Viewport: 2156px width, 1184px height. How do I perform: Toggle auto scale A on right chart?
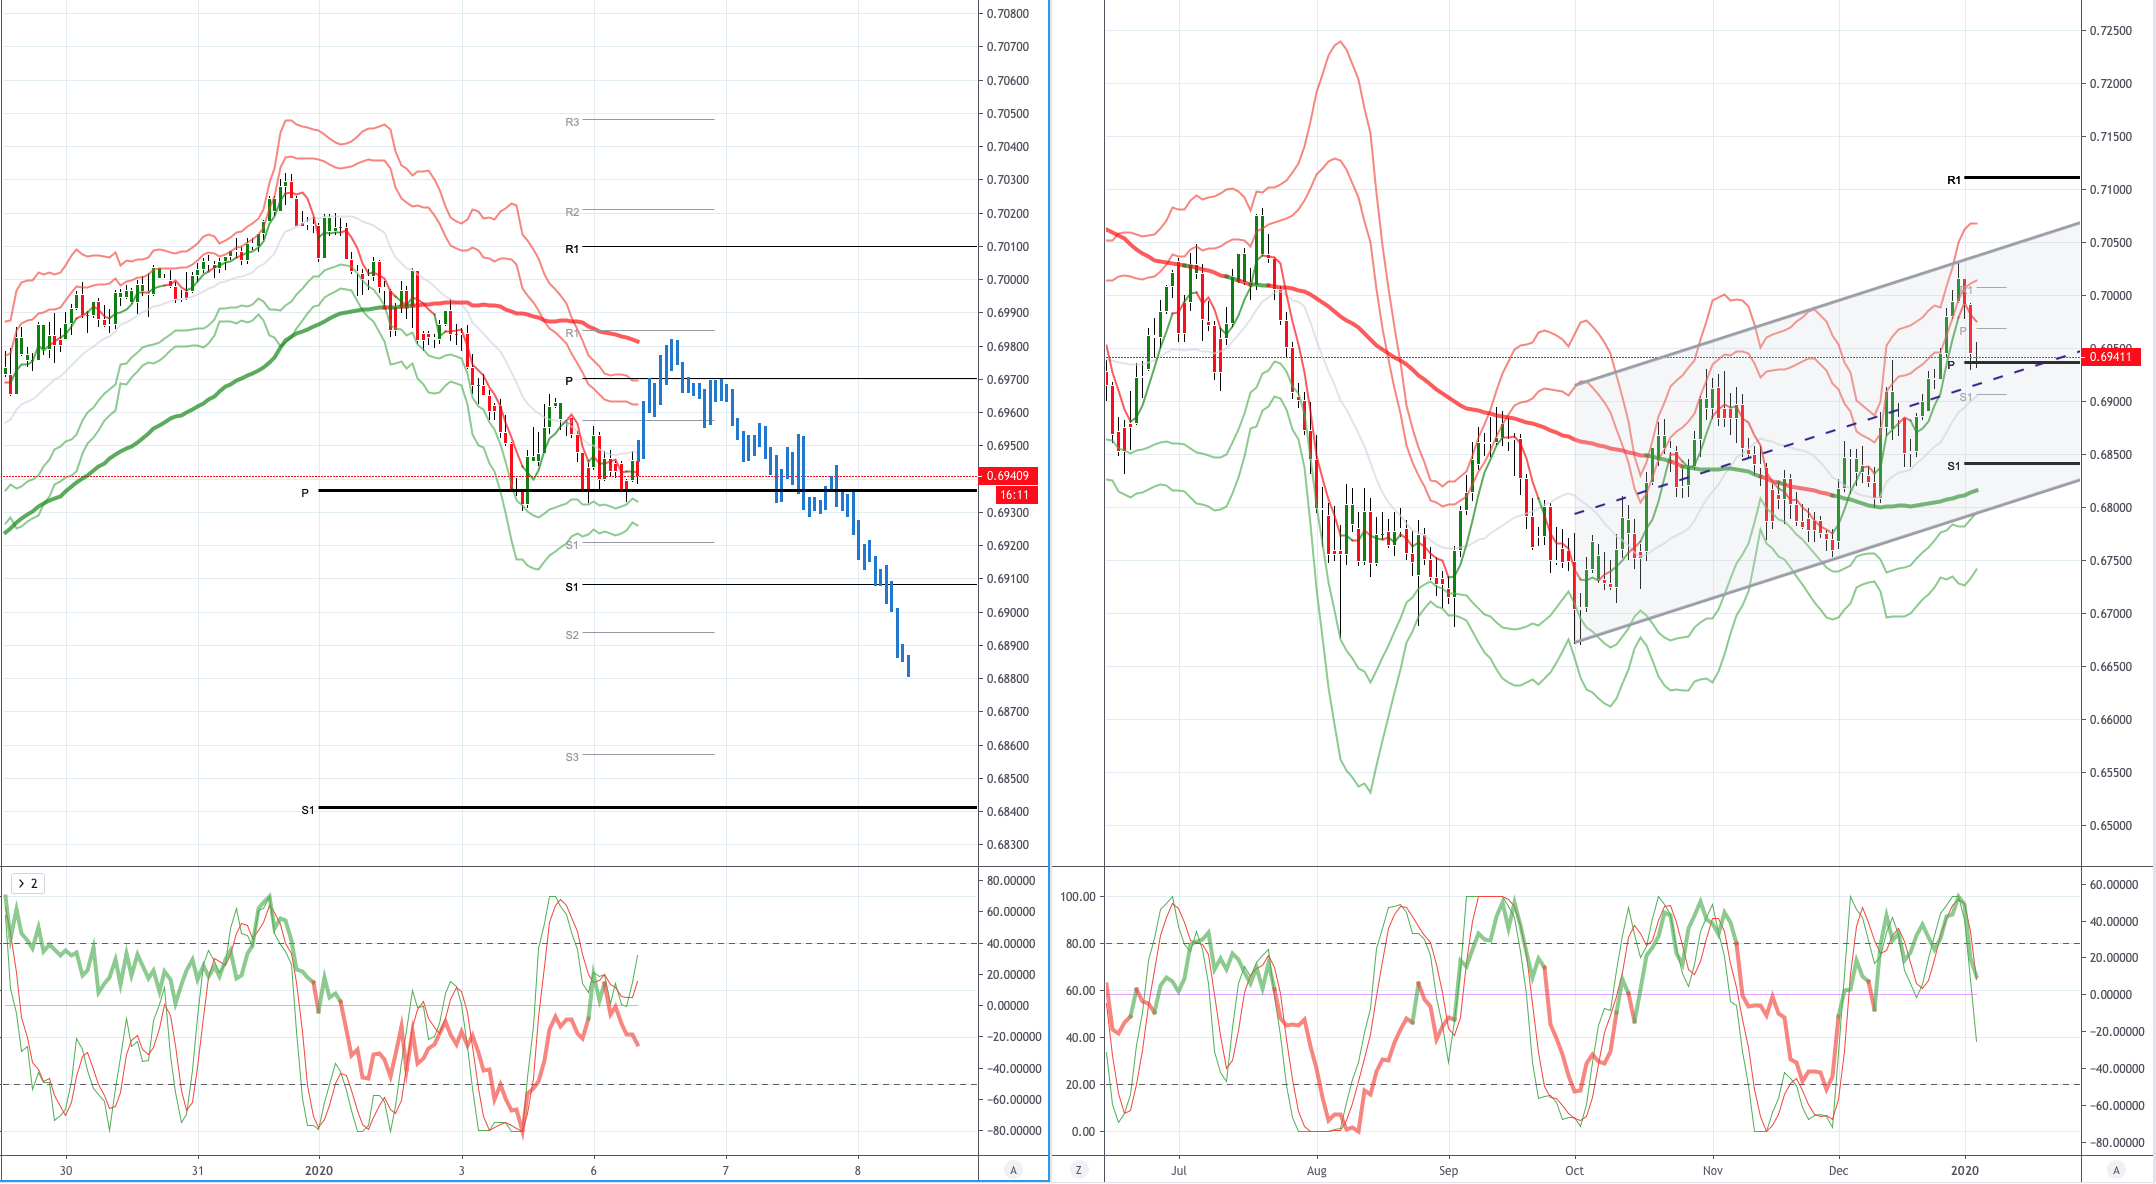click(x=2115, y=1170)
